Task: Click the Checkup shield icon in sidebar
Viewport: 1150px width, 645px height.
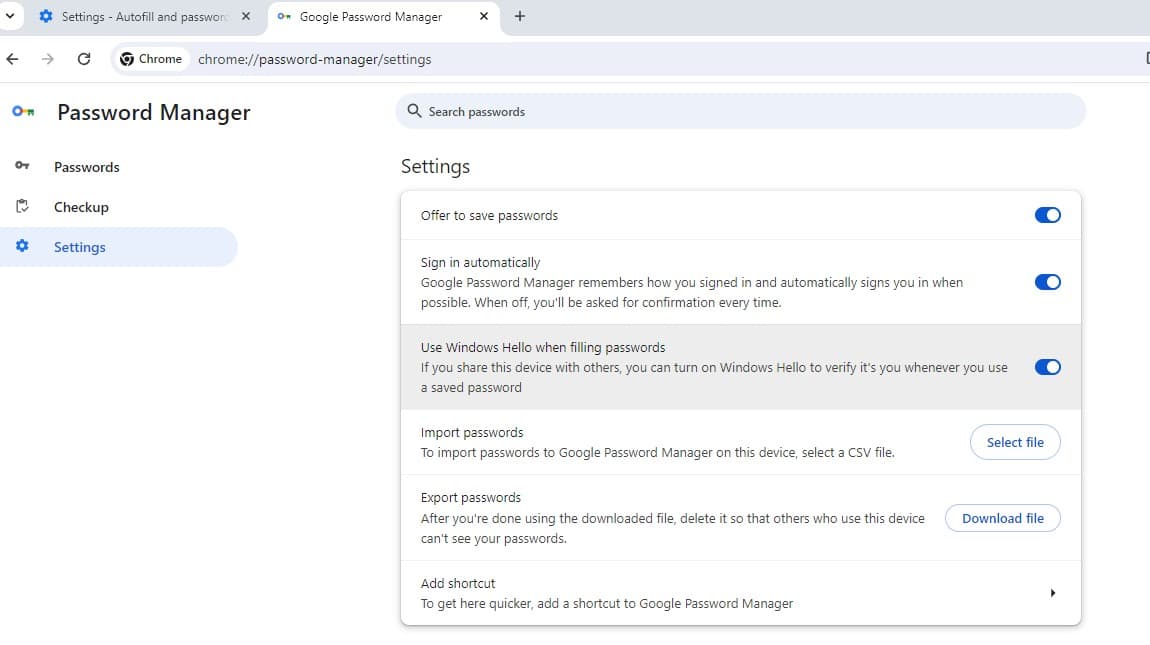Action: coord(23,206)
